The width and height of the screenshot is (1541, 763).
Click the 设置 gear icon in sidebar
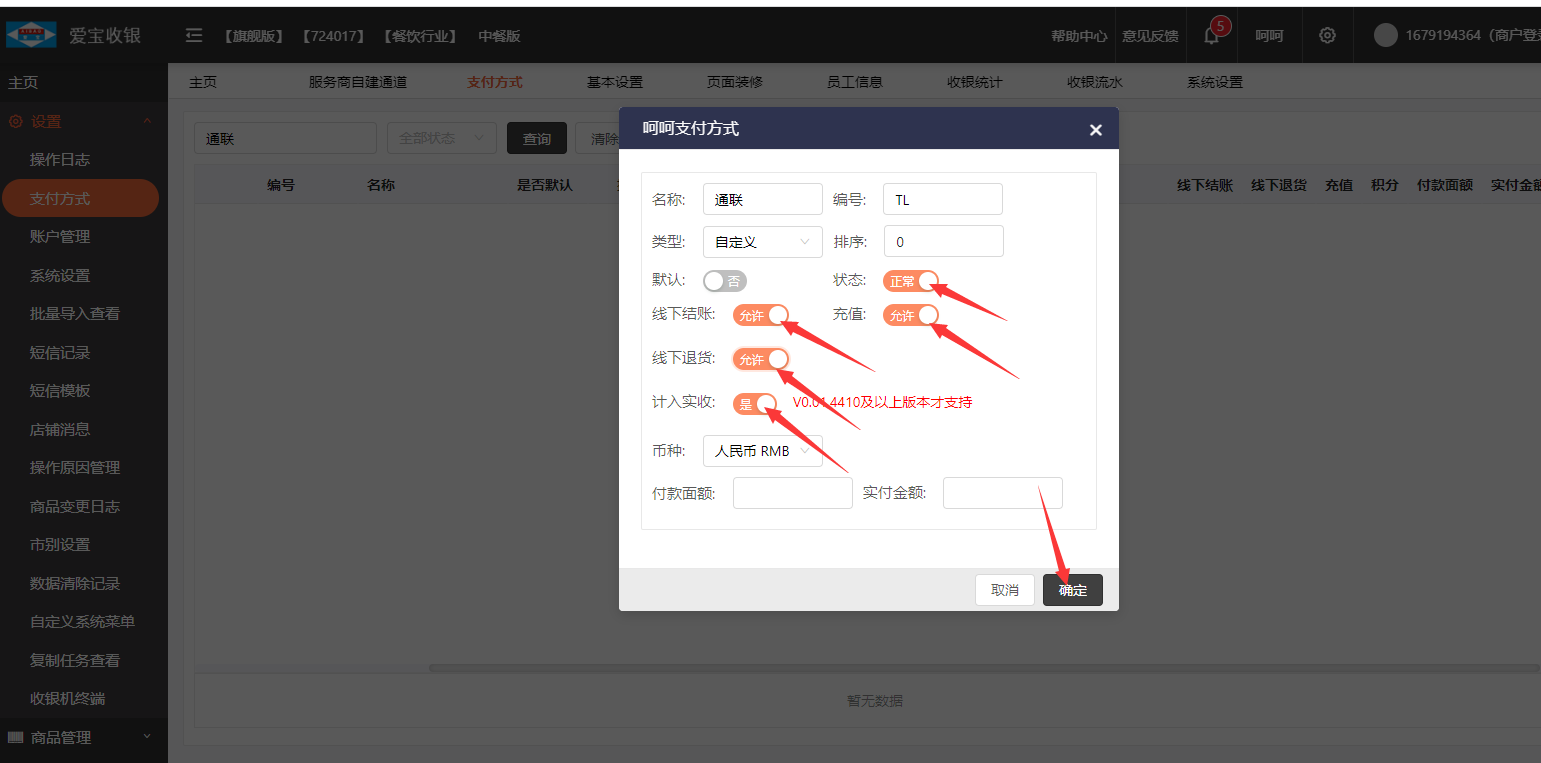coord(15,122)
